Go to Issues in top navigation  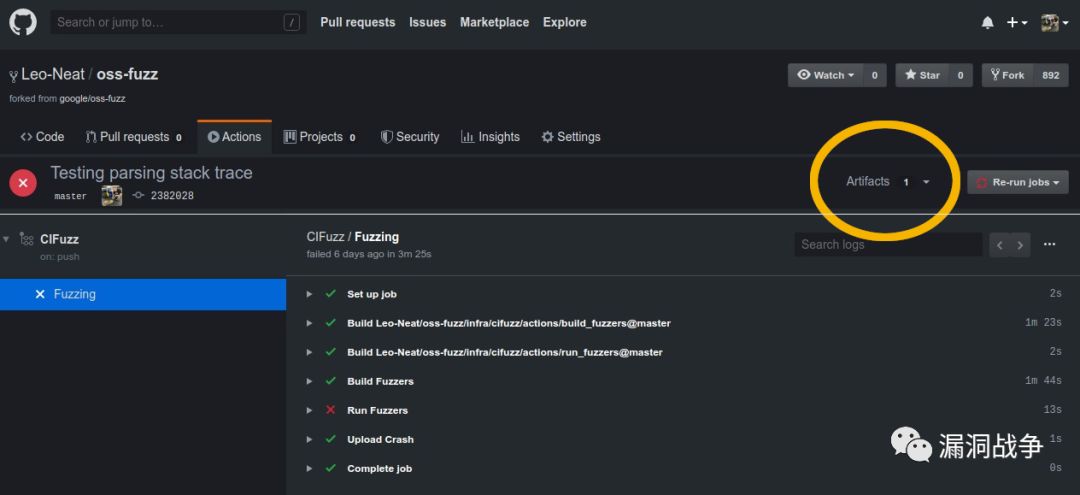[x=427, y=22]
